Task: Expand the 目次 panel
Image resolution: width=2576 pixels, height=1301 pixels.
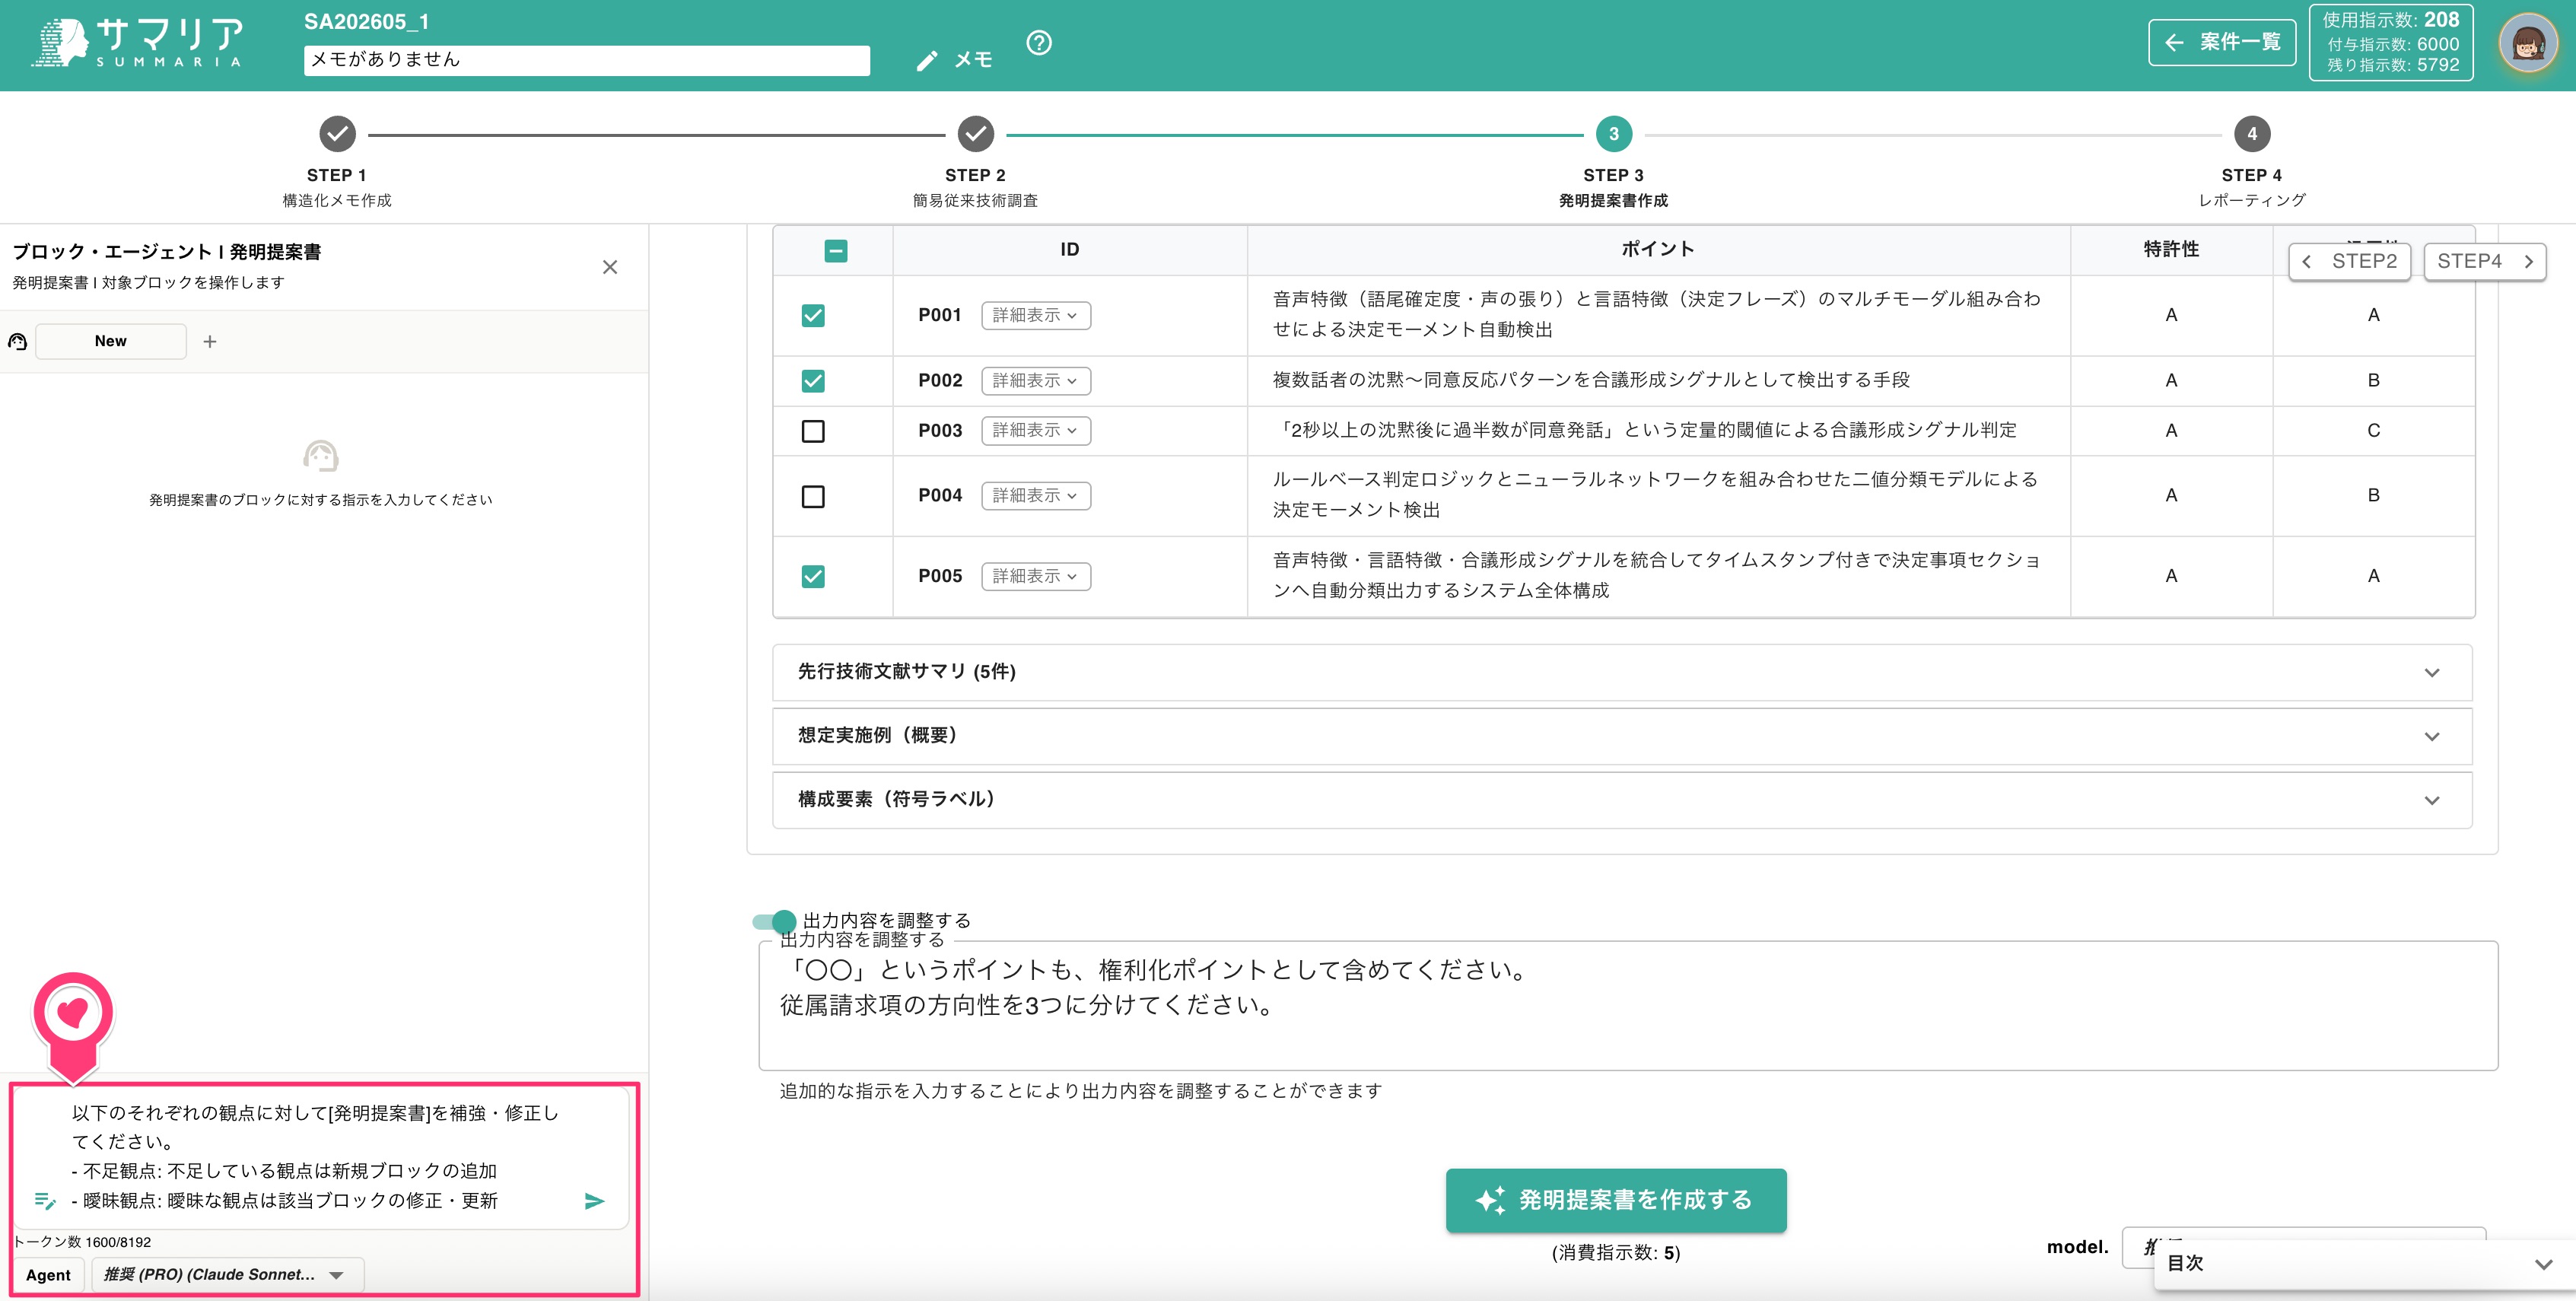Action: click(x=2363, y=1264)
